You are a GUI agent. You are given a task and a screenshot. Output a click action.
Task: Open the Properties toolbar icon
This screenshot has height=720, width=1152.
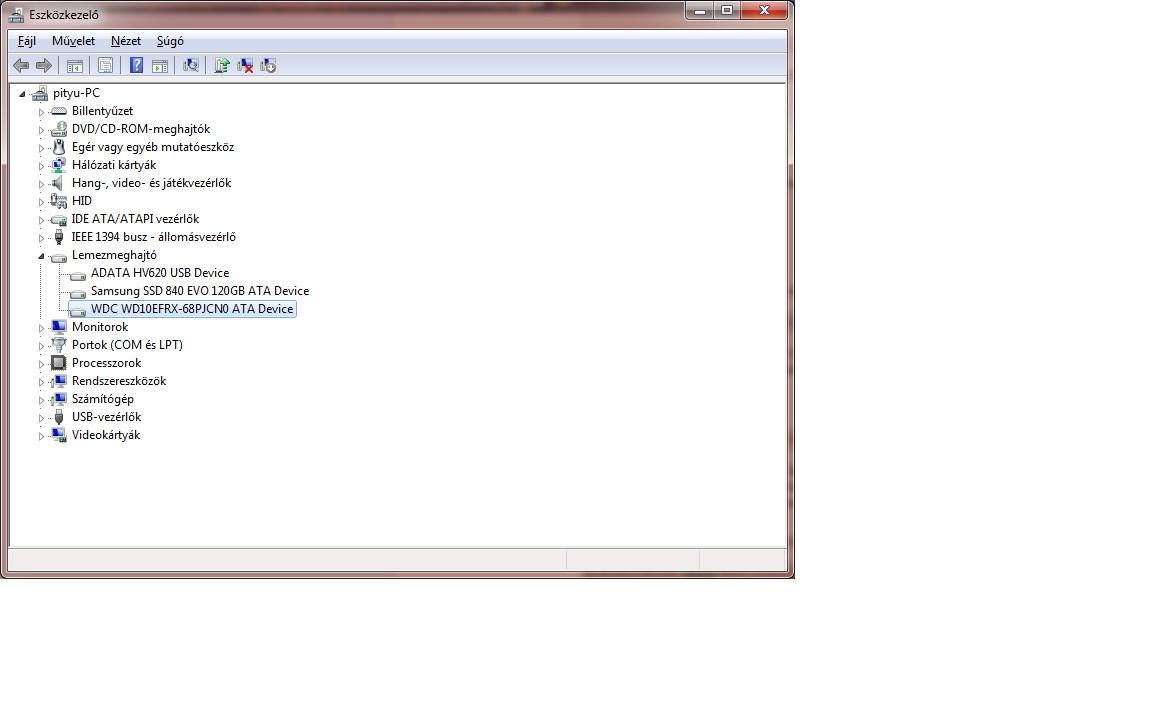point(106,65)
